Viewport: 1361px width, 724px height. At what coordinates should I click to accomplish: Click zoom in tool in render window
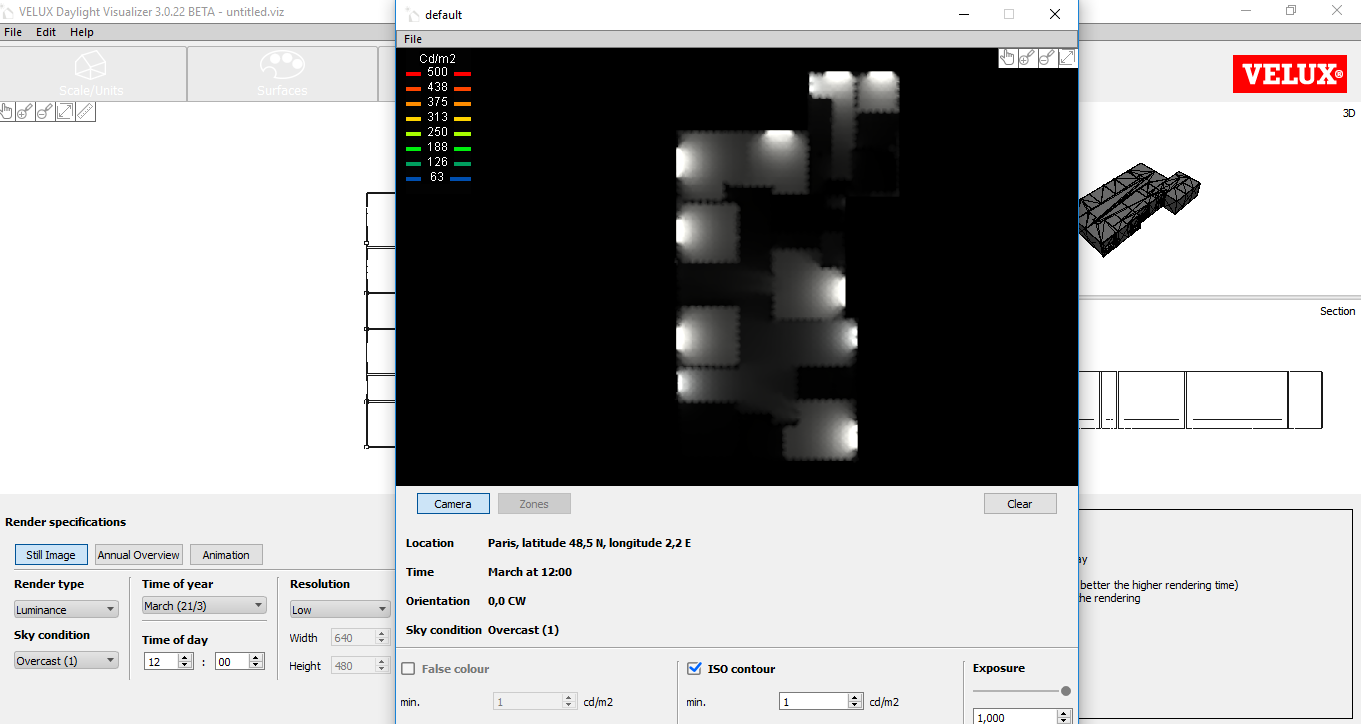(x=1028, y=58)
